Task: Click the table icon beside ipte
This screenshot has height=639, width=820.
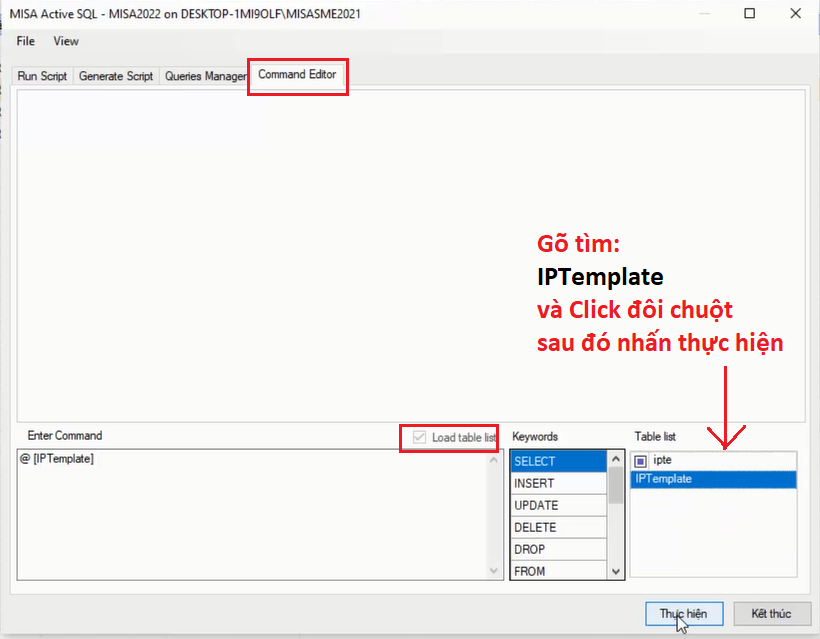Action: pyautogui.click(x=640, y=461)
